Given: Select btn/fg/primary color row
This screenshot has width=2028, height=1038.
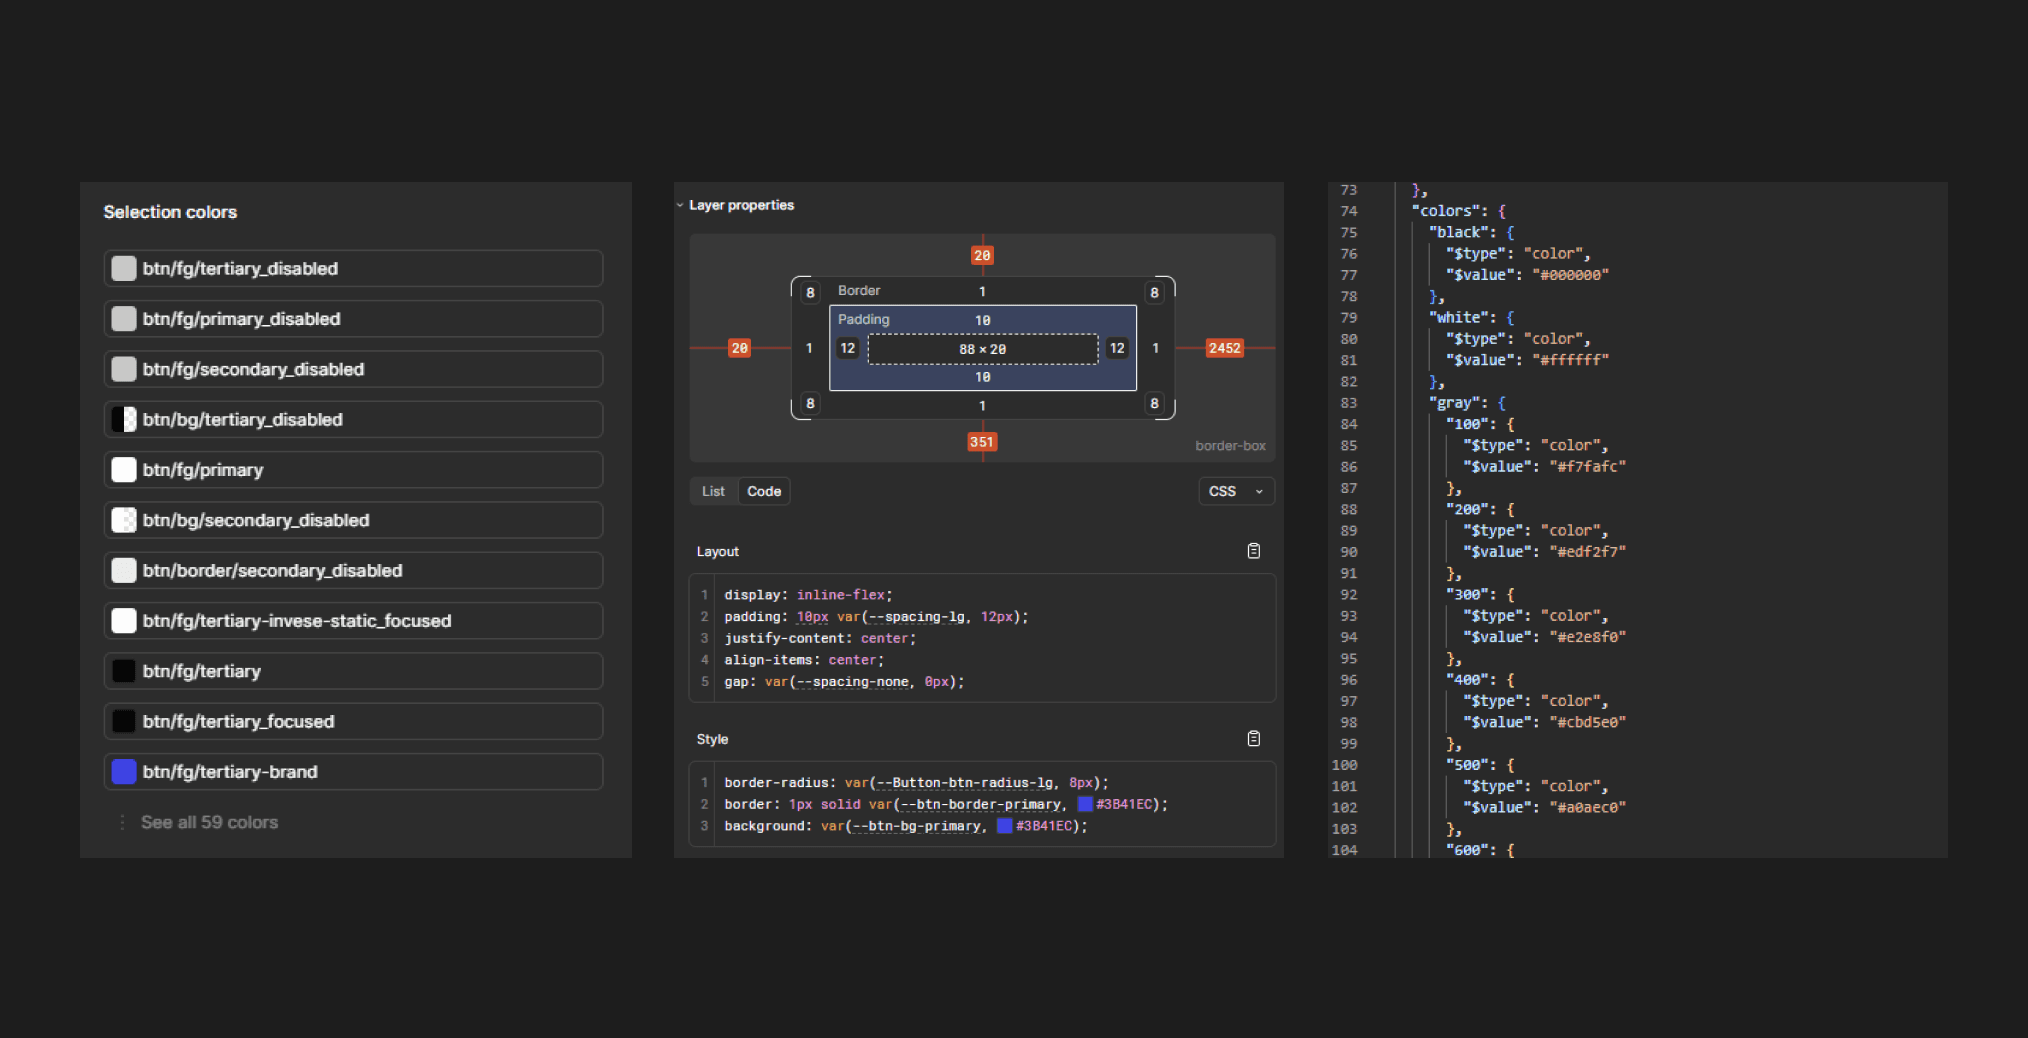Looking at the screenshot, I should [x=353, y=470].
